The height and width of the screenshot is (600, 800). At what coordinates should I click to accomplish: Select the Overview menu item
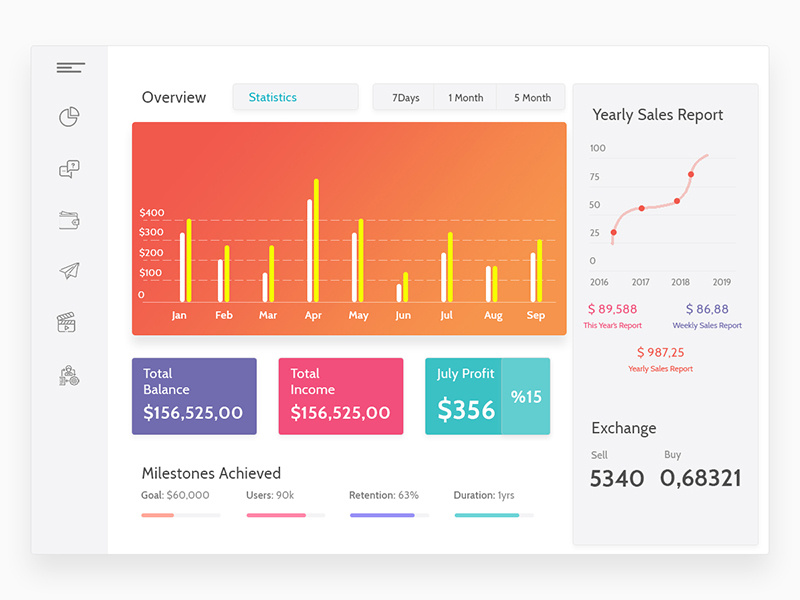(x=174, y=97)
